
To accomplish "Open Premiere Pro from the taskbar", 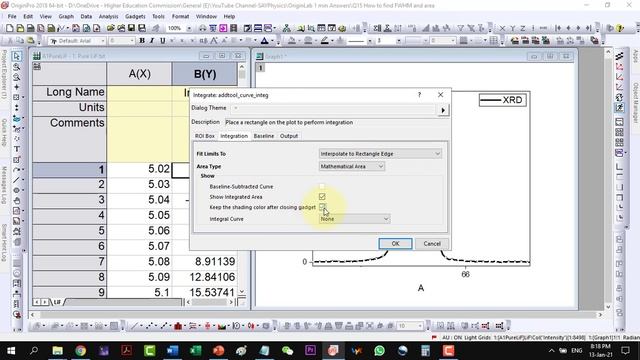I will point(310,351).
